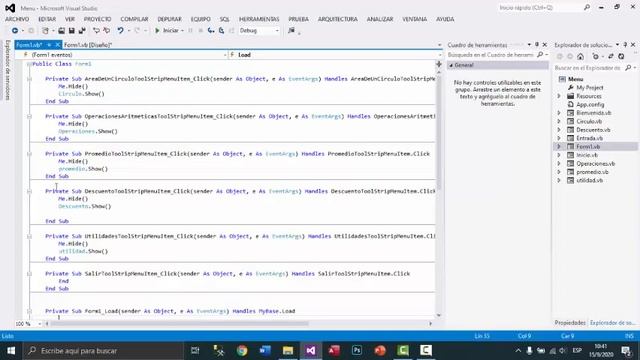
Task: Click the uncomment selected lines icon
Action: (x=107, y=31)
